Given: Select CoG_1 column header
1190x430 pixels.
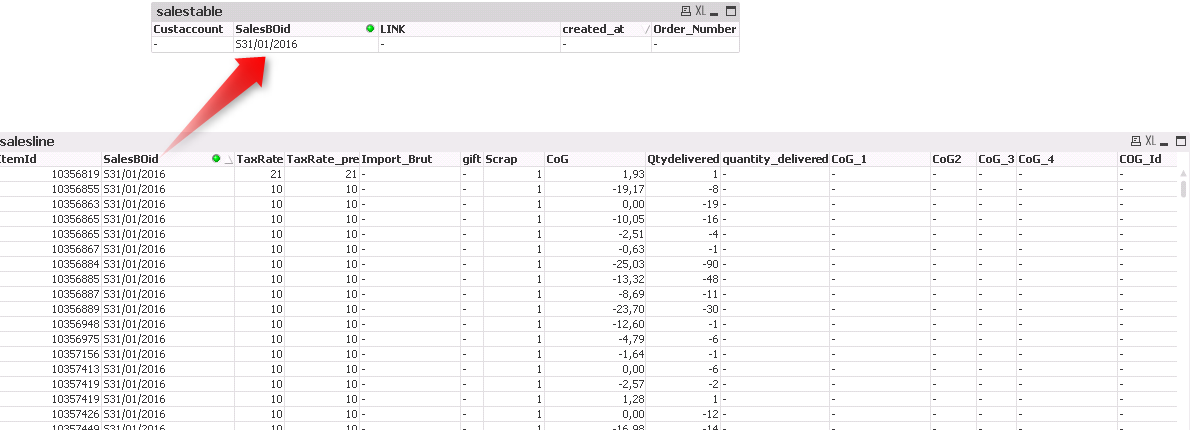Looking at the screenshot, I should 848,159.
